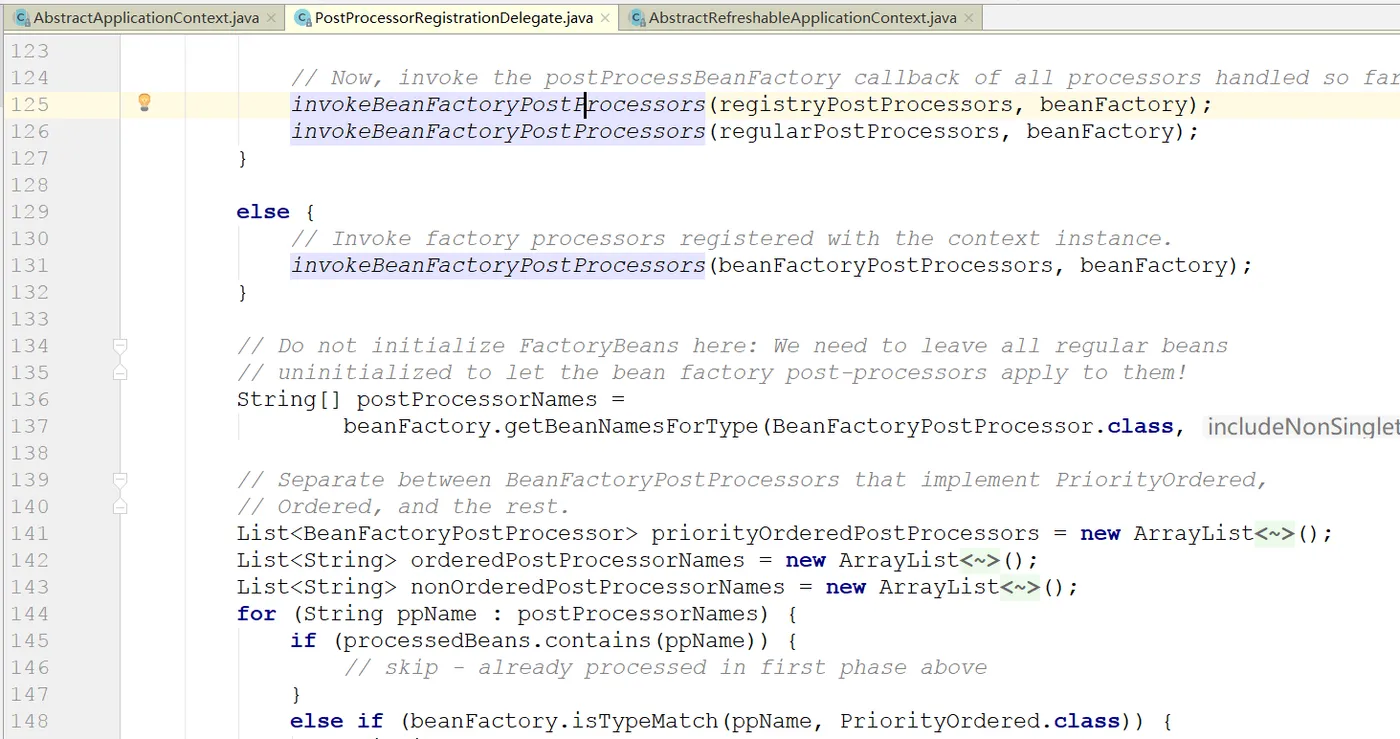Collapse the comment block starting at line 139

point(120,480)
